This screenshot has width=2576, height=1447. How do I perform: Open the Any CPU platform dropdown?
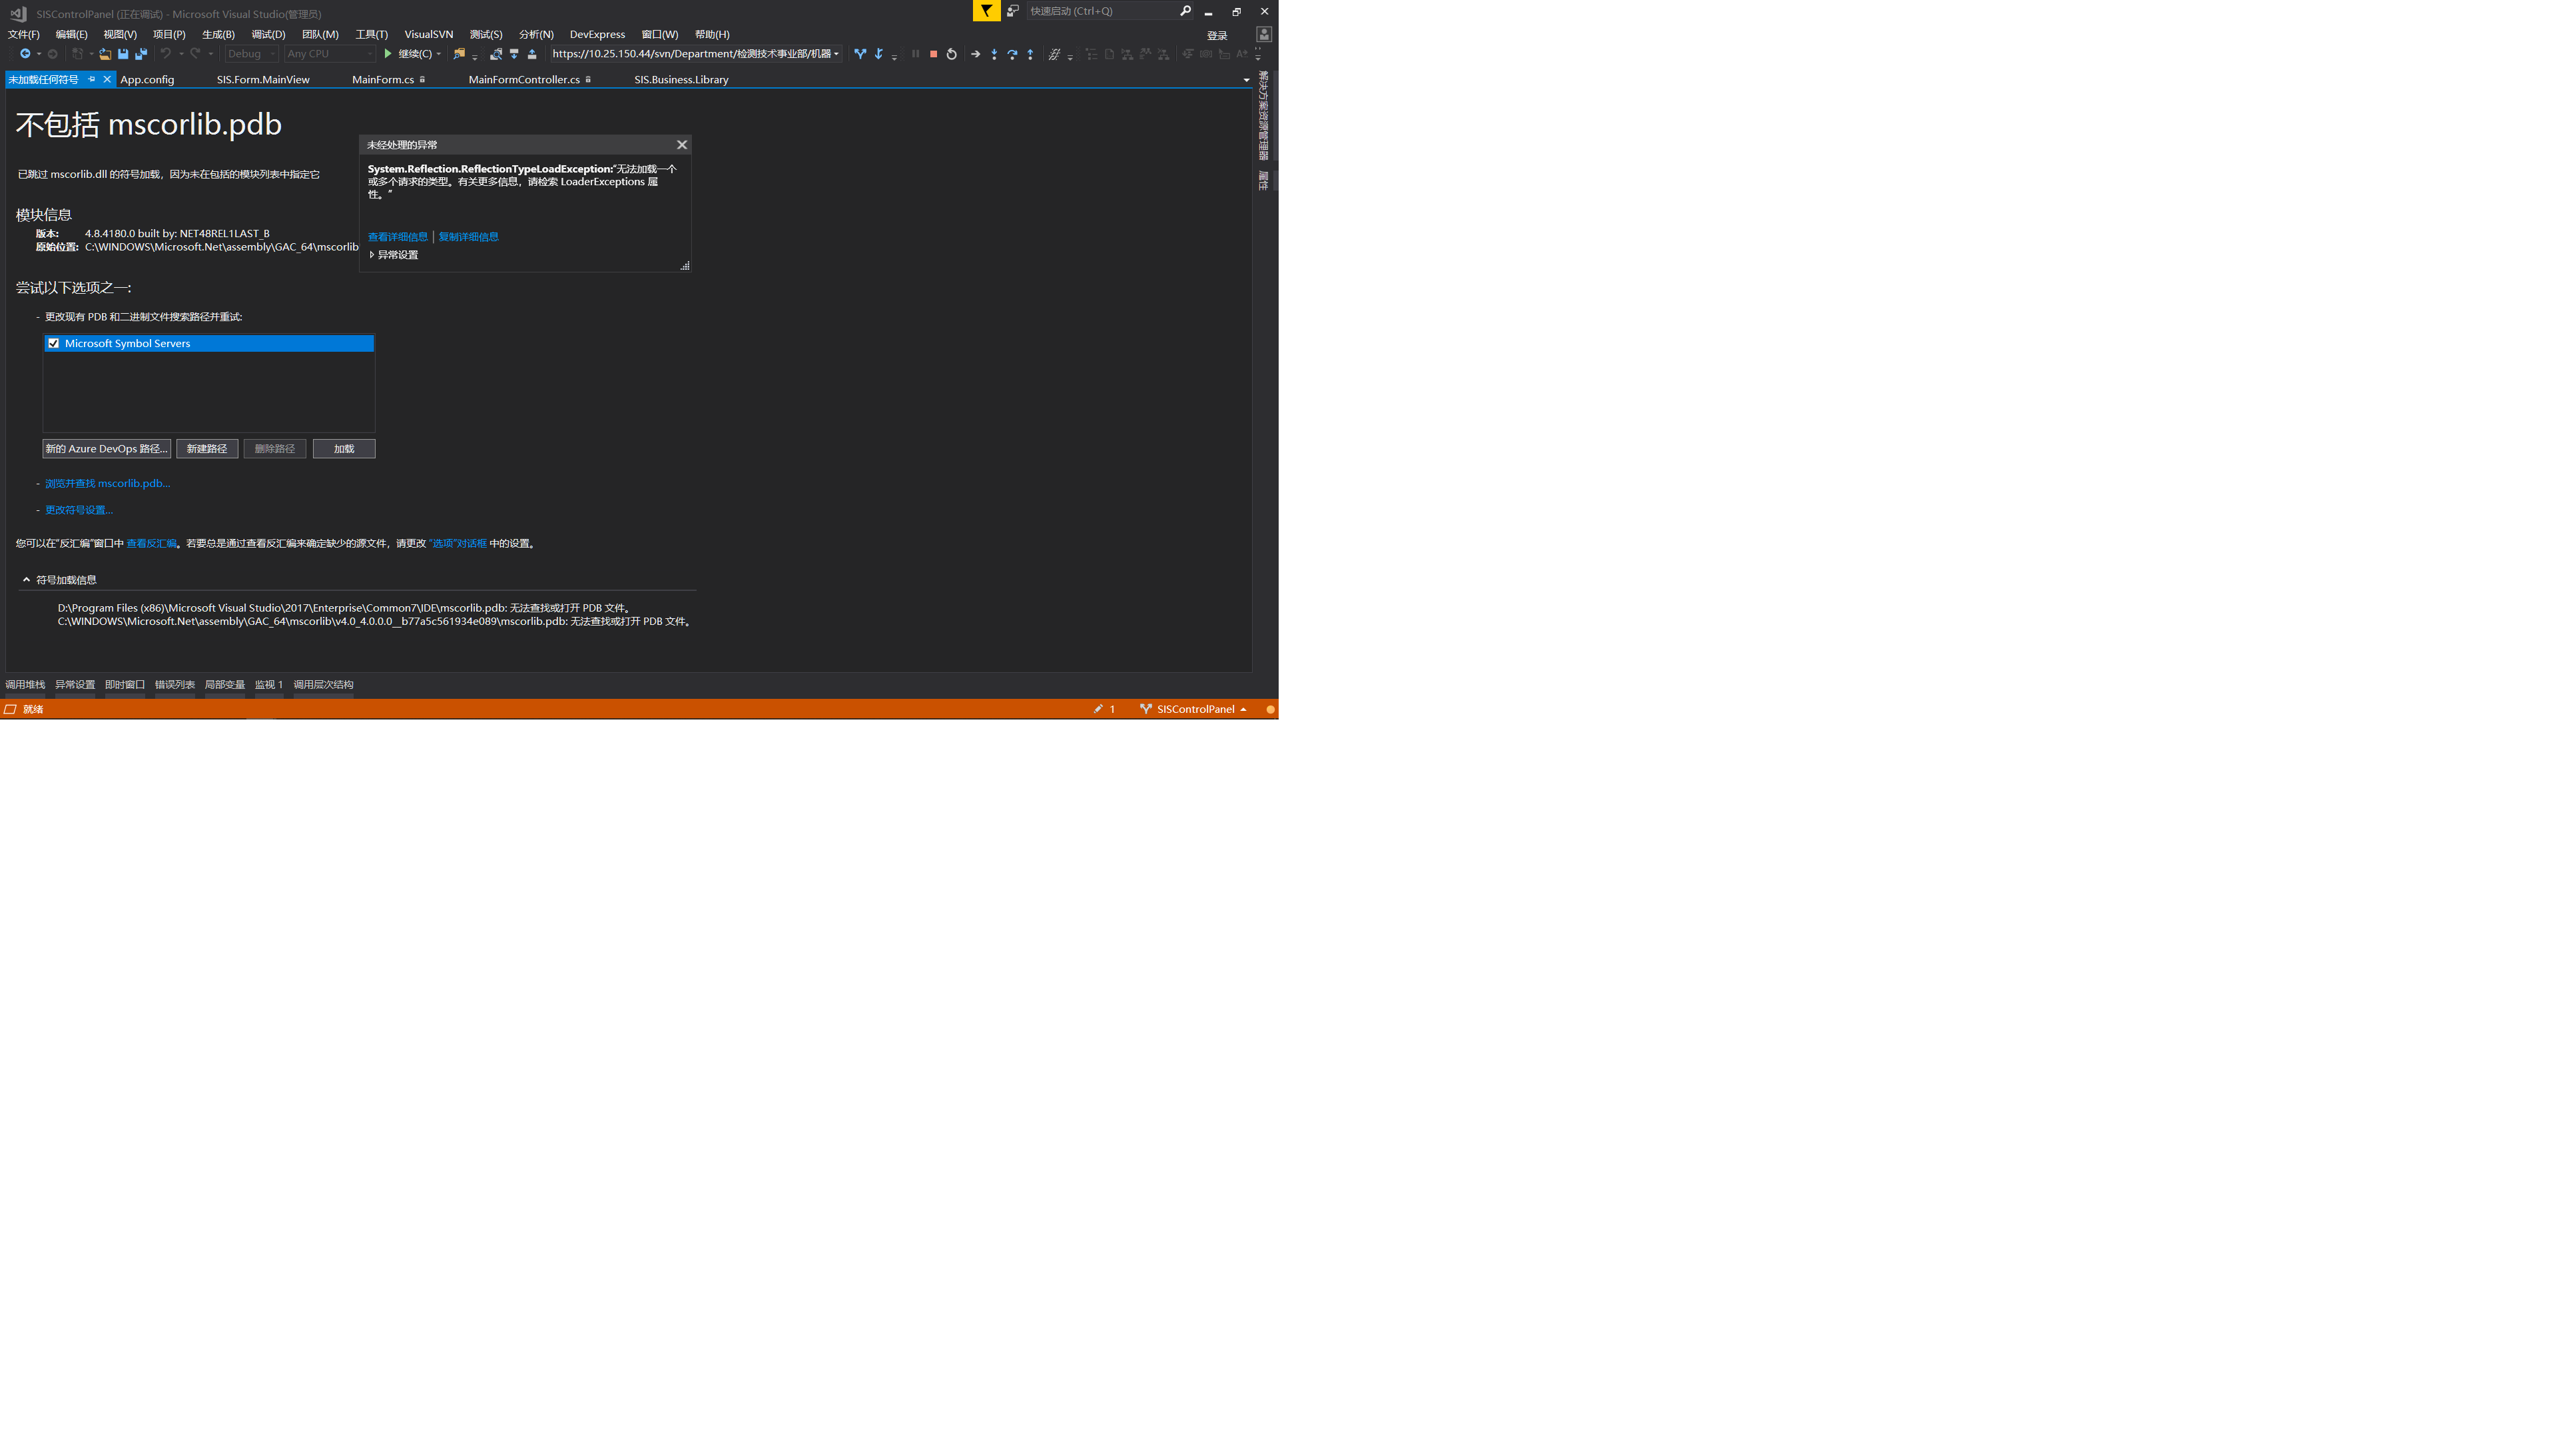click(330, 54)
